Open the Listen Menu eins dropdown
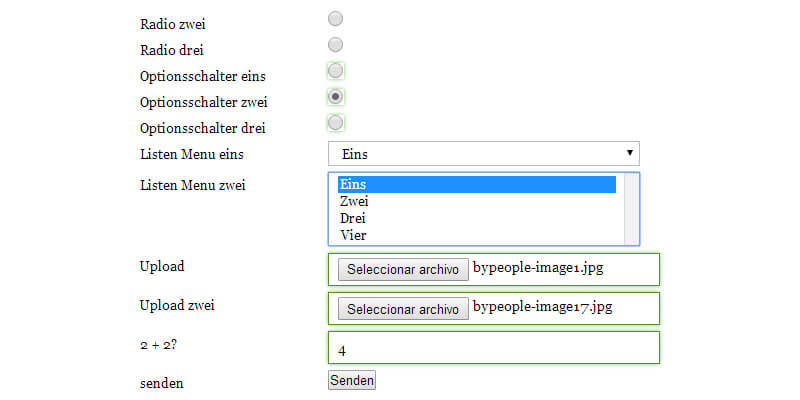The width and height of the screenshot is (800, 400). coord(483,153)
